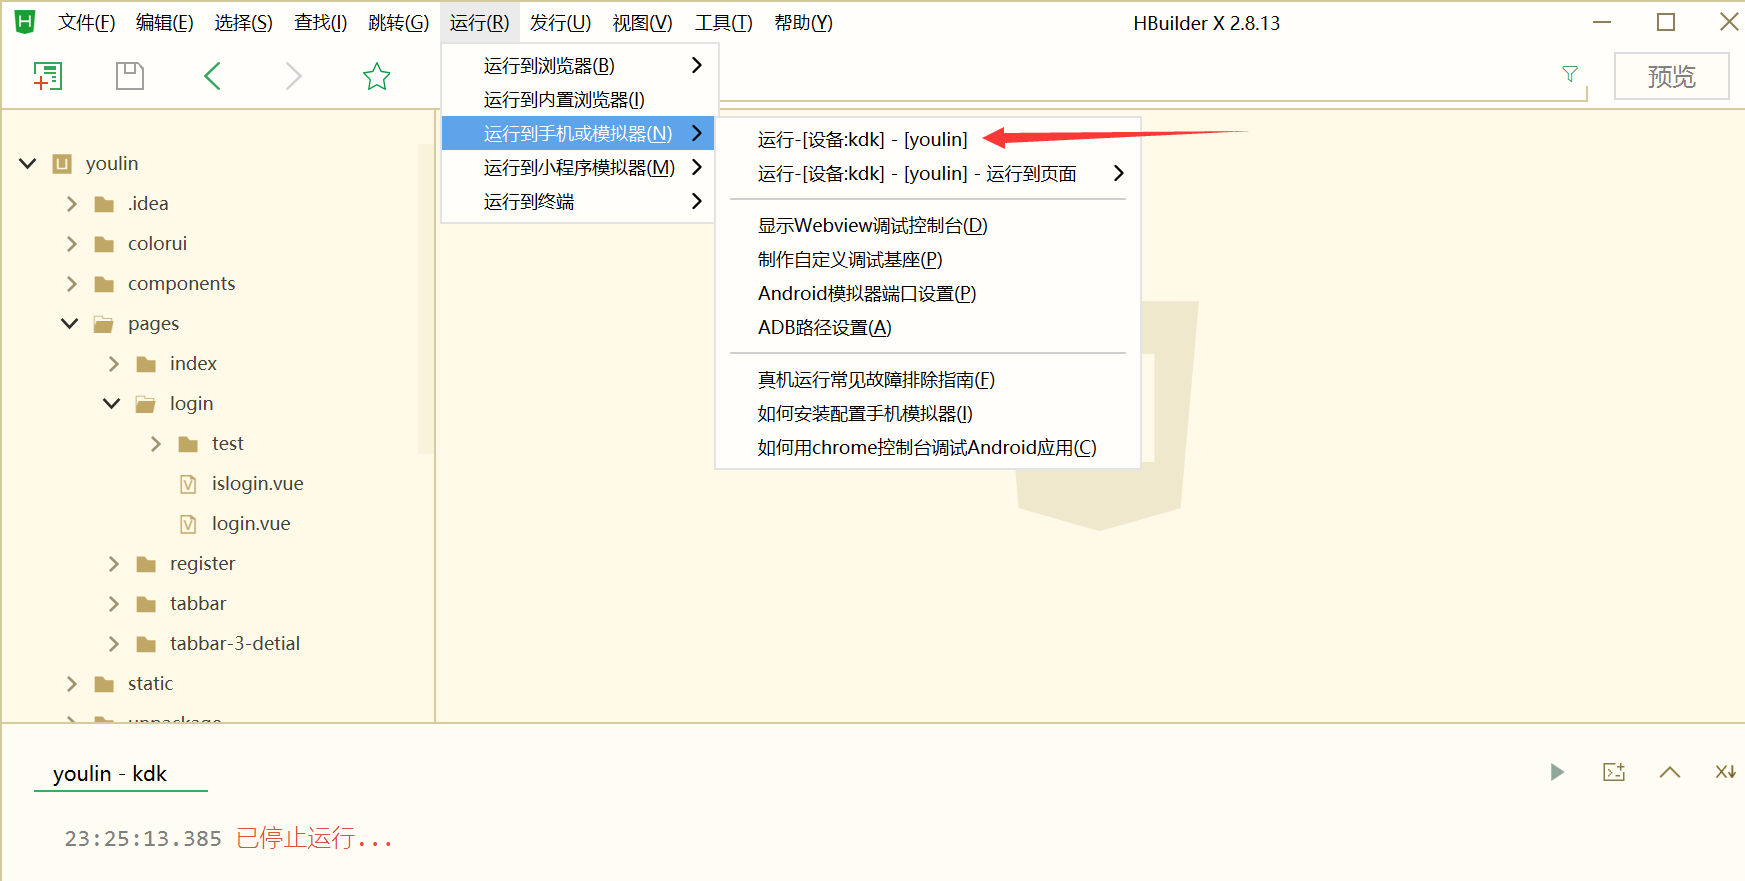Select 运行到手机或模拟器(N) entry

[579, 134]
